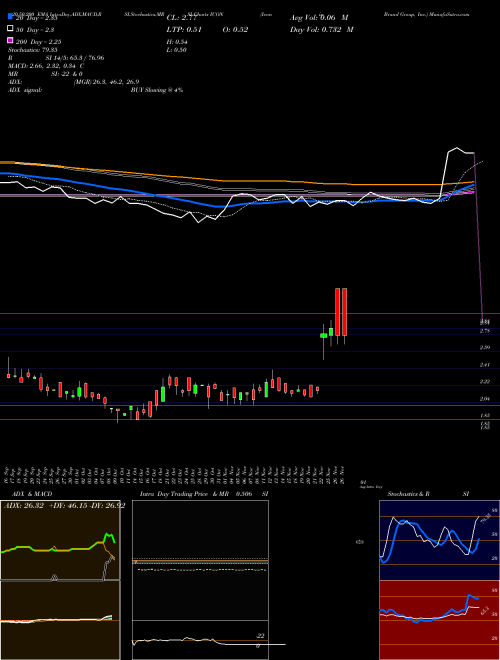Click the 2.59 price axis label
This screenshot has width=500, height=660.
(485, 348)
